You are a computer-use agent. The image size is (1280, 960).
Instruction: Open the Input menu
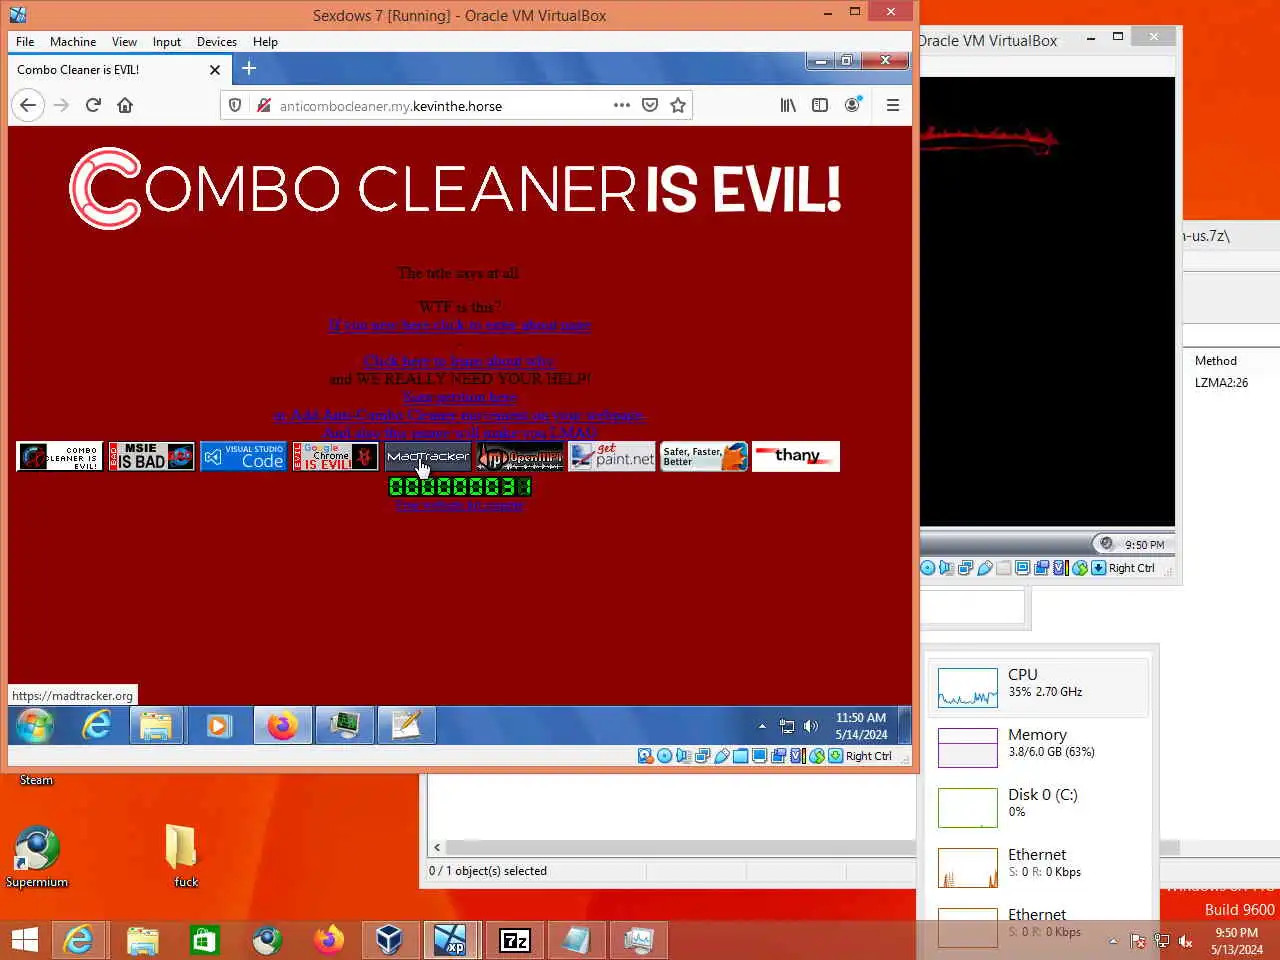tap(167, 42)
